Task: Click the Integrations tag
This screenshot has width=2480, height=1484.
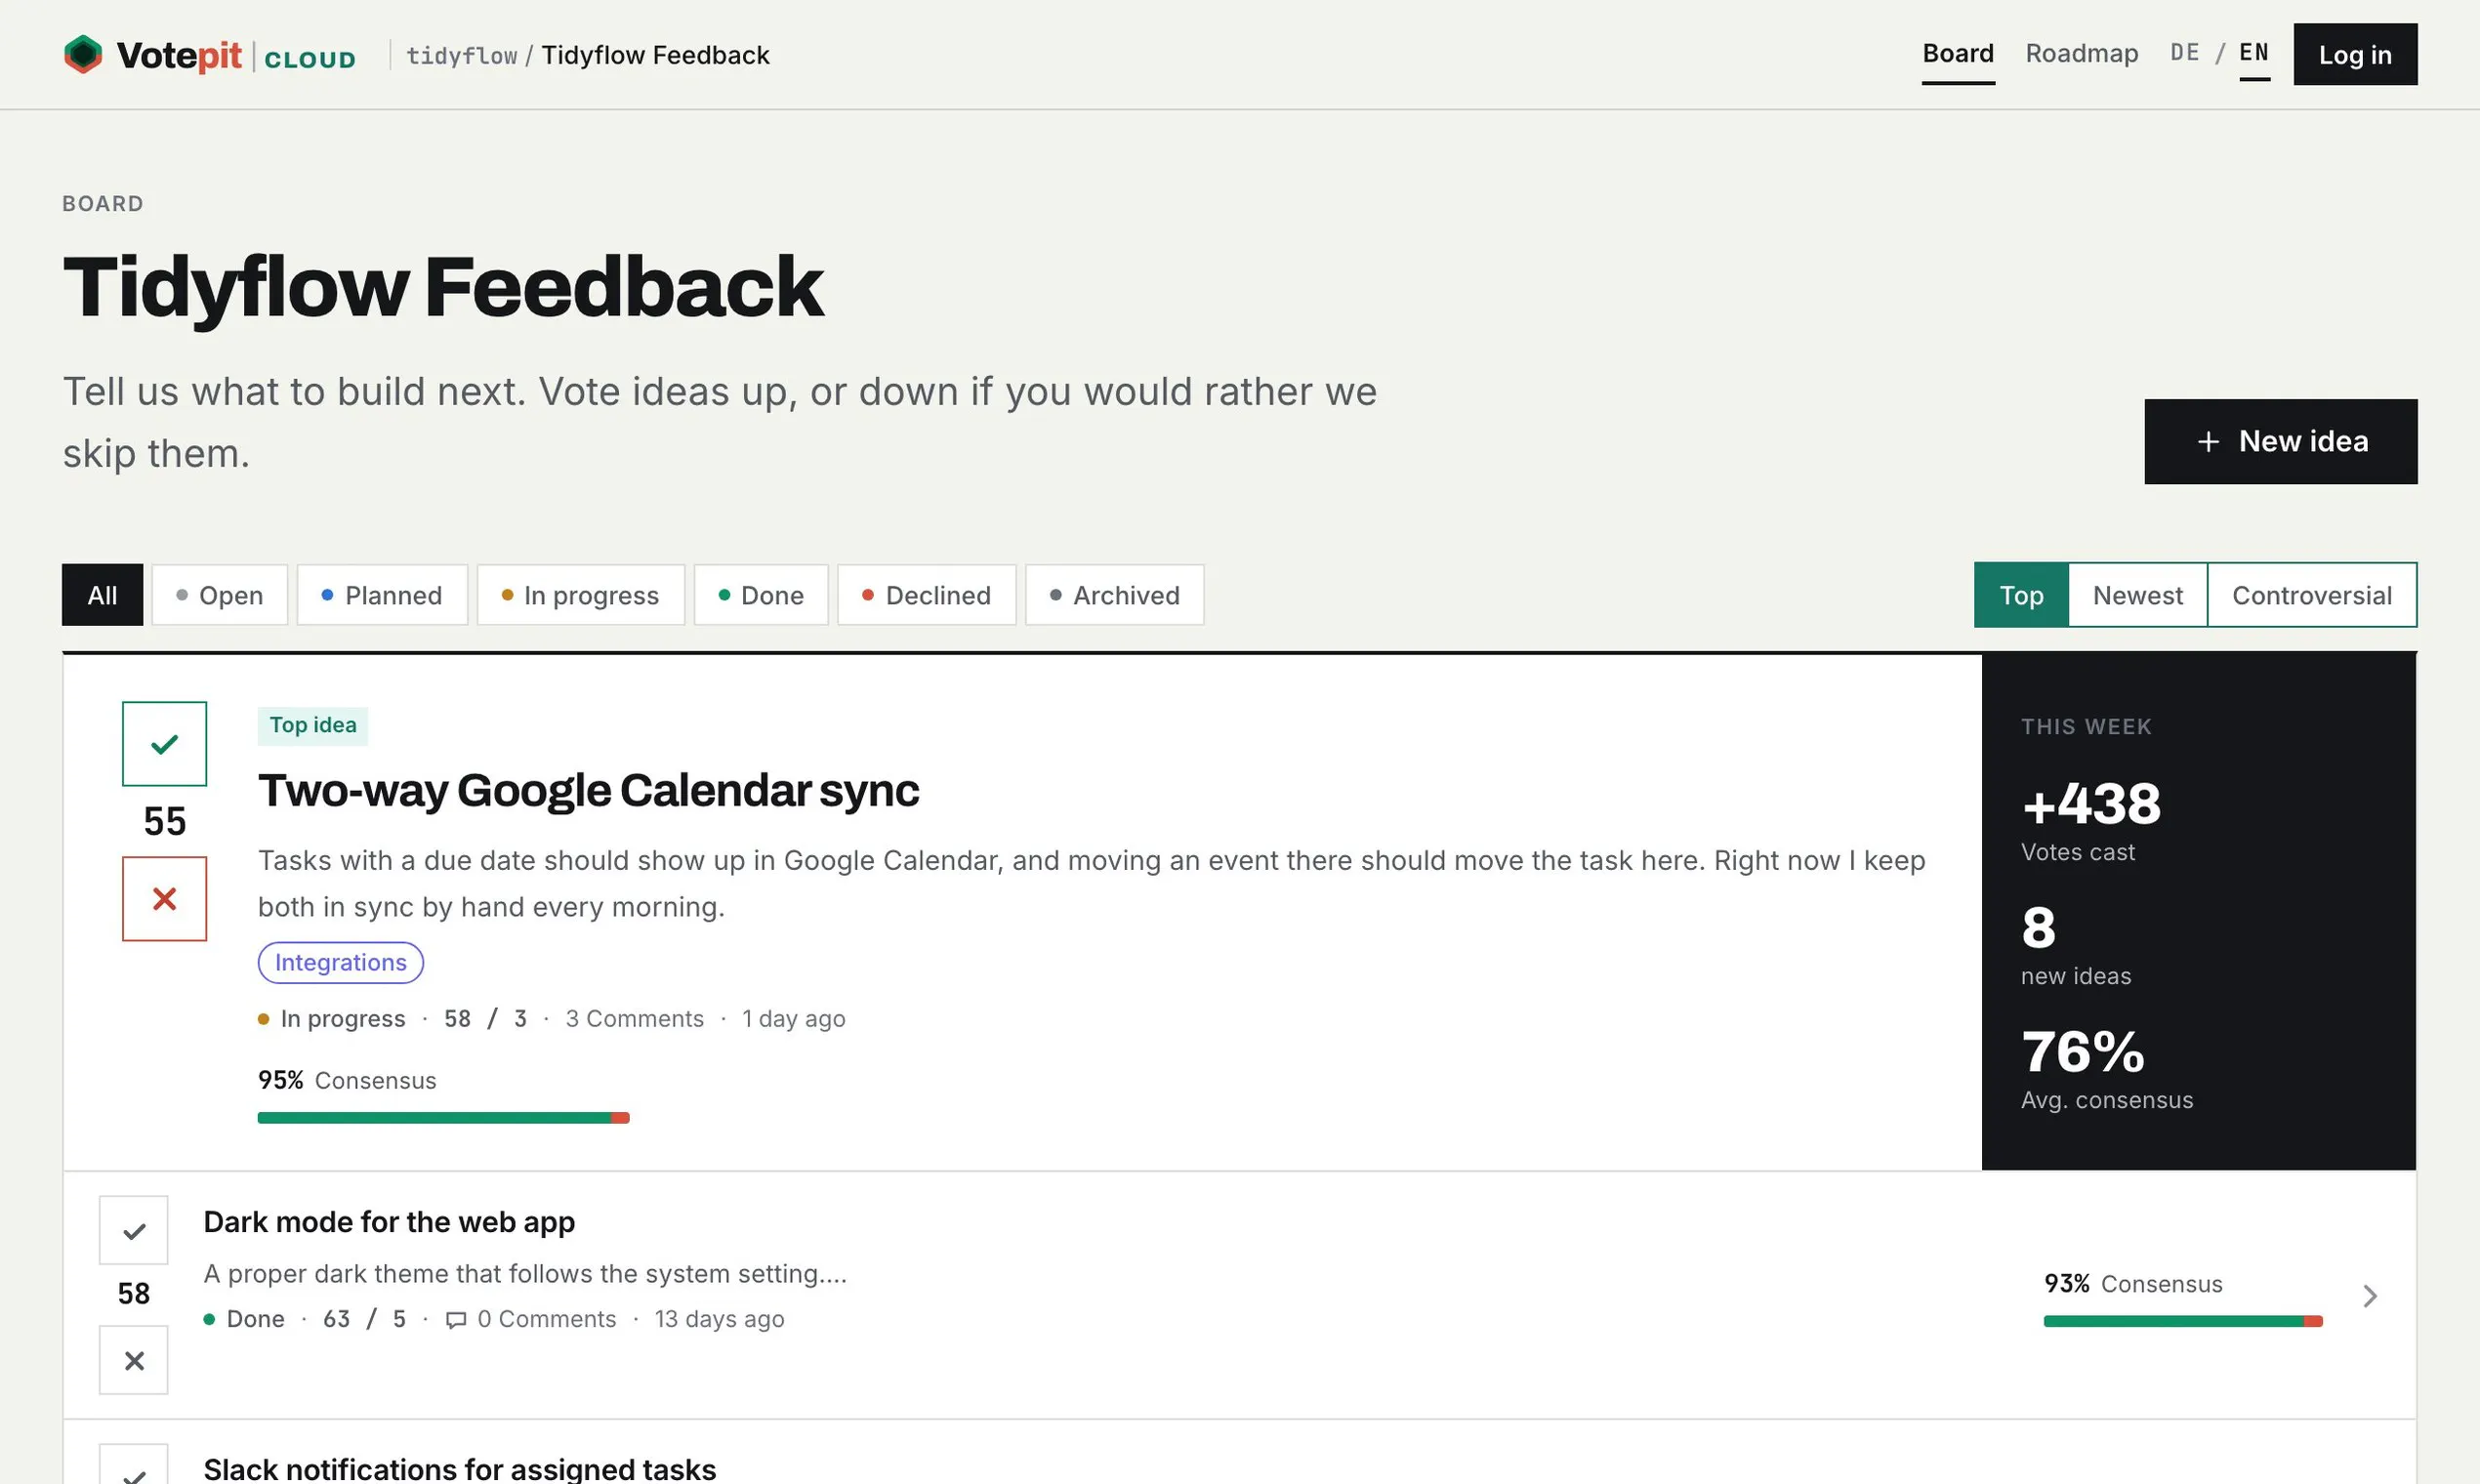Action: pyautogui.click(x=341, y=962)
